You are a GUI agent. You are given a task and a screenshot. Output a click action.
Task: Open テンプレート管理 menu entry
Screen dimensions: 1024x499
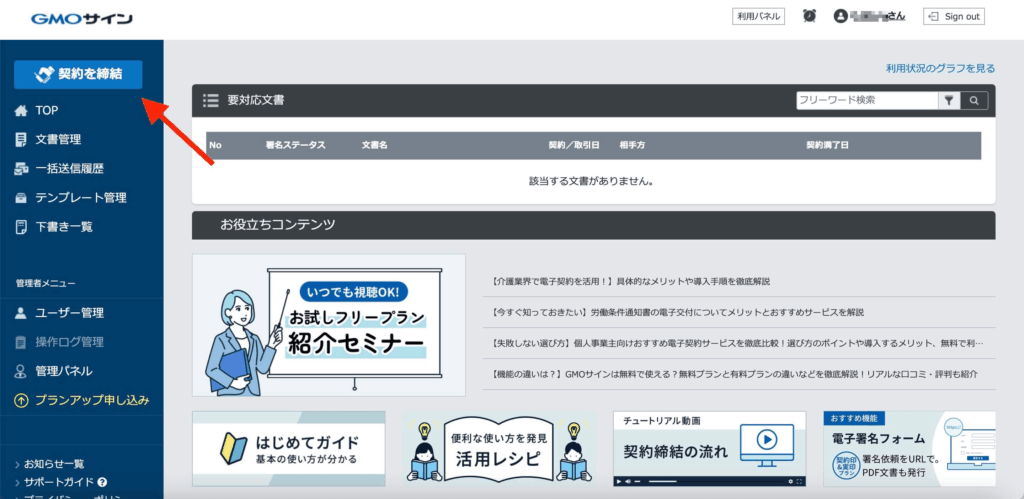pyautogui.click(x=81, y=197)
